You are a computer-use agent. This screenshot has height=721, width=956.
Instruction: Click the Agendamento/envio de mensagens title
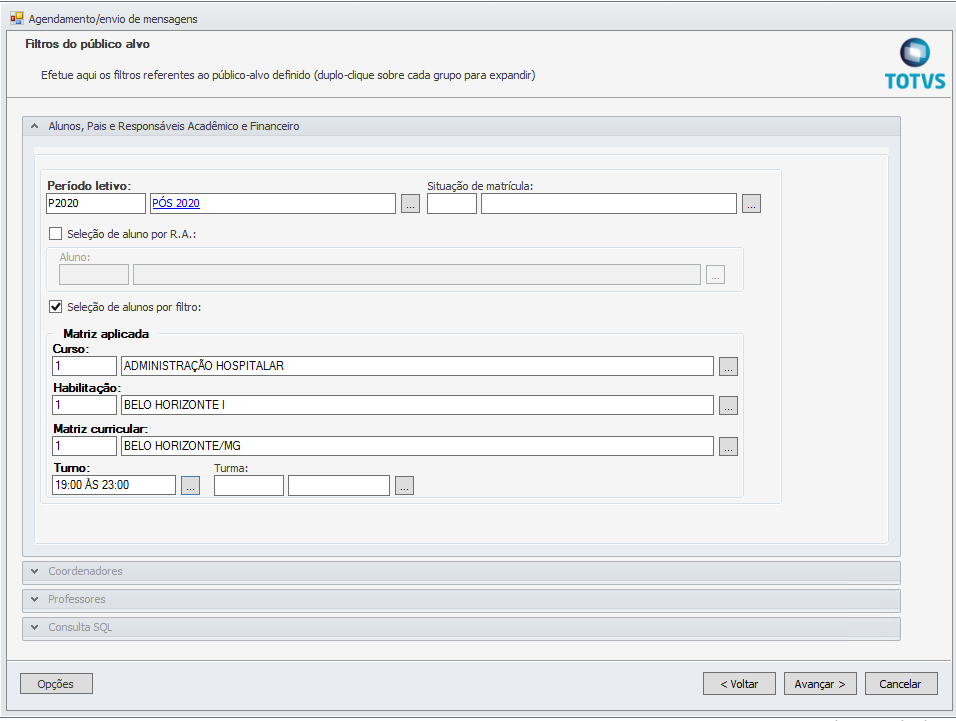tap(113, 19)
